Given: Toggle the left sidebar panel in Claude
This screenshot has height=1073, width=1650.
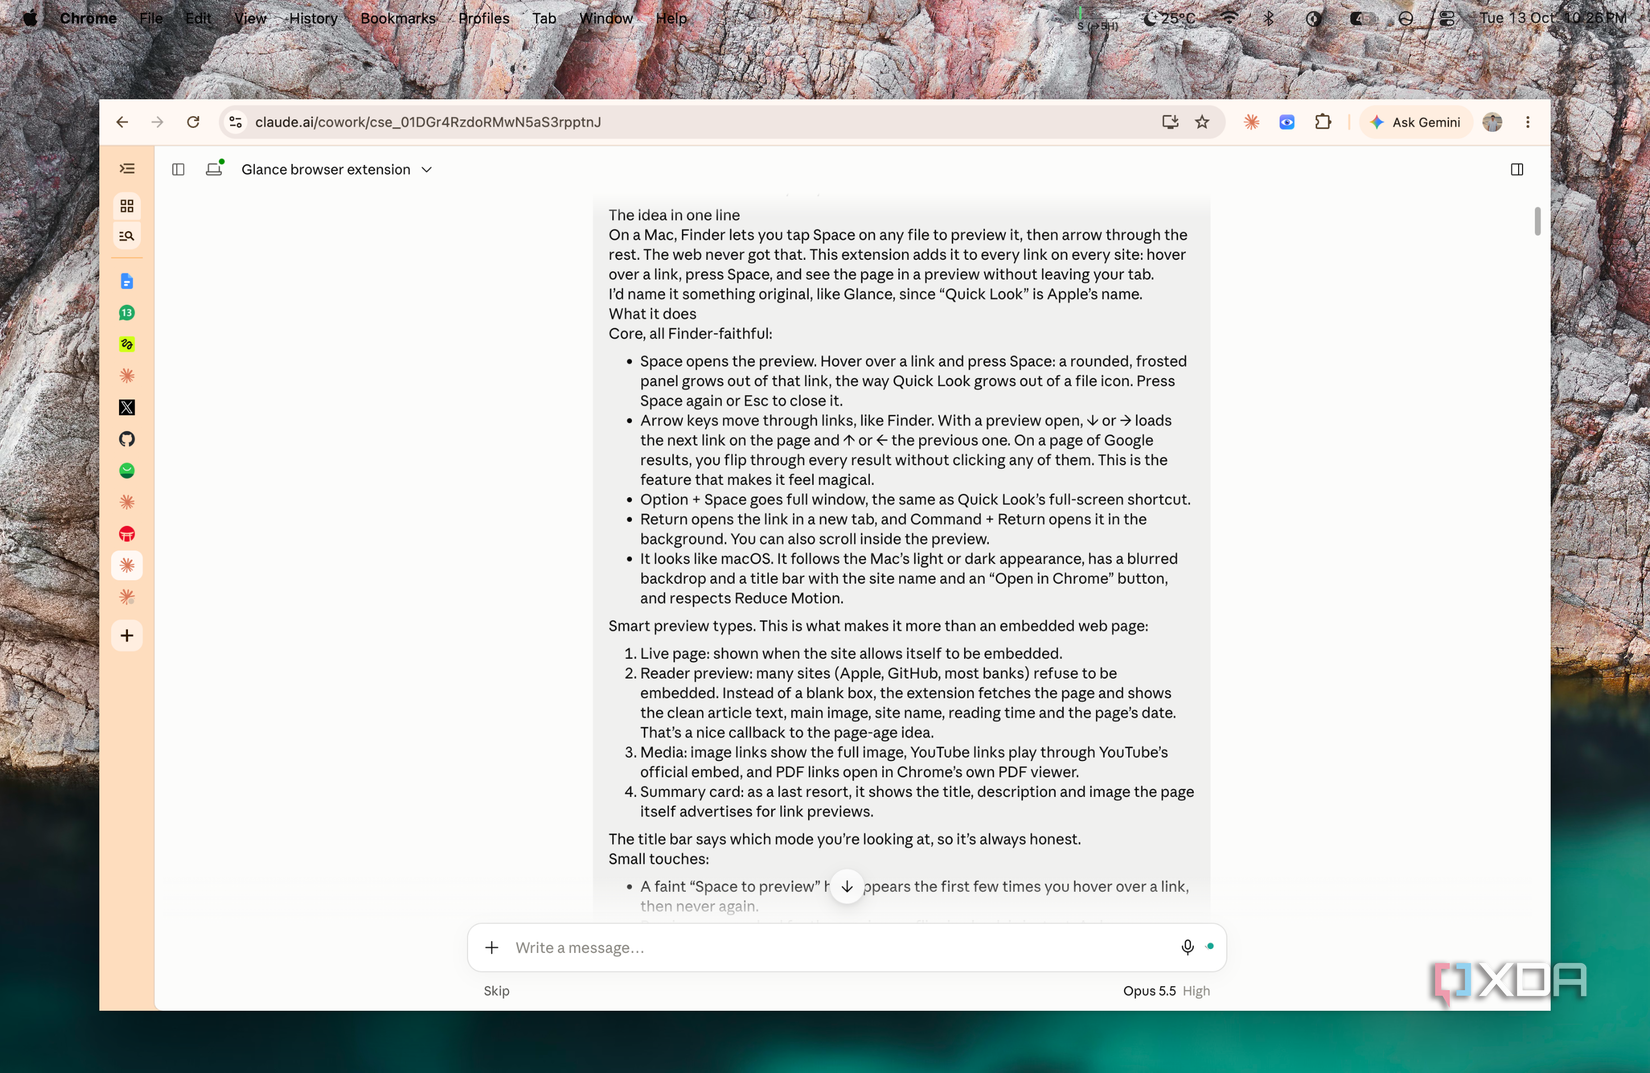Looking at the screenshot, I should [x=178, y=169].
